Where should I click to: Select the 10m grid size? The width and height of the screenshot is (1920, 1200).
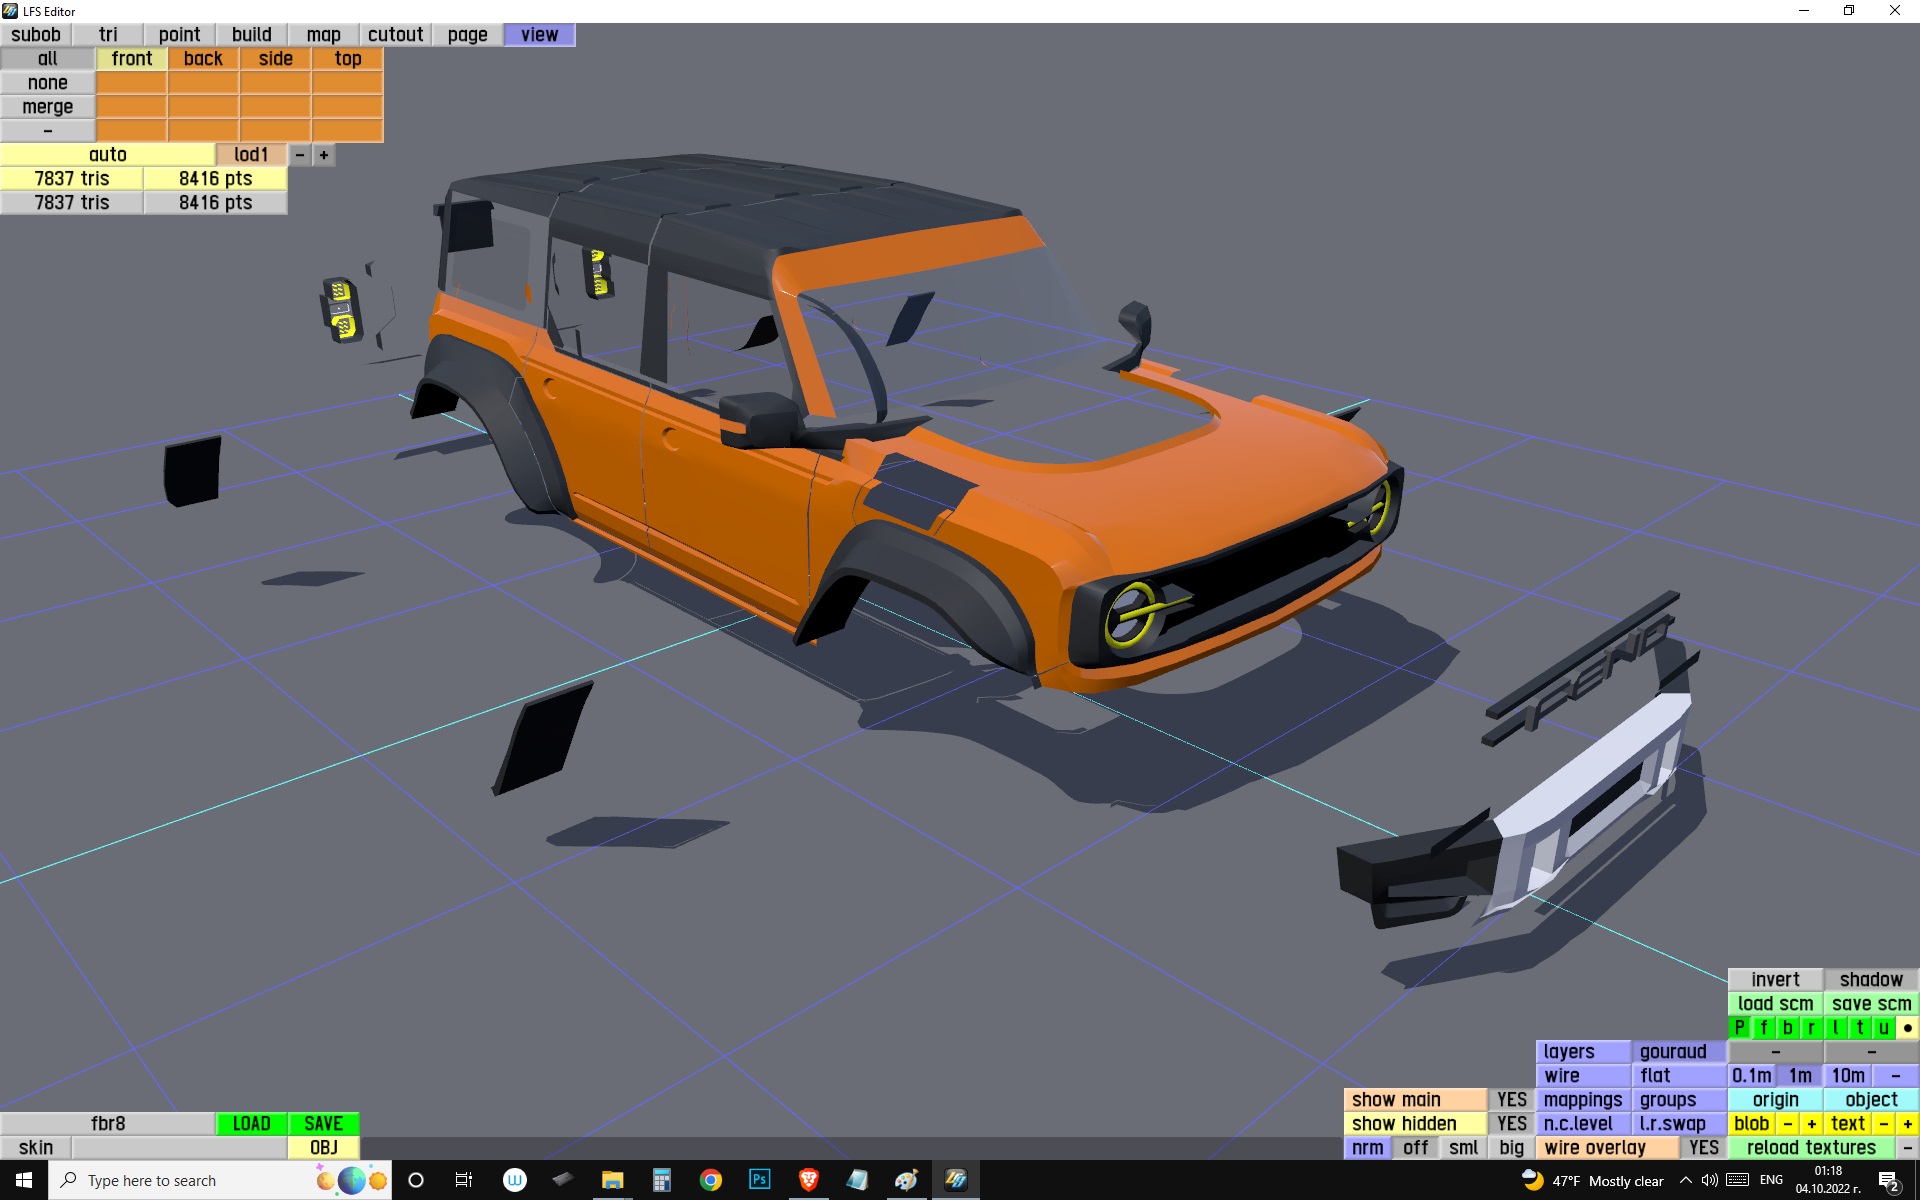pyautogui.click(x=1847, y=1076)
